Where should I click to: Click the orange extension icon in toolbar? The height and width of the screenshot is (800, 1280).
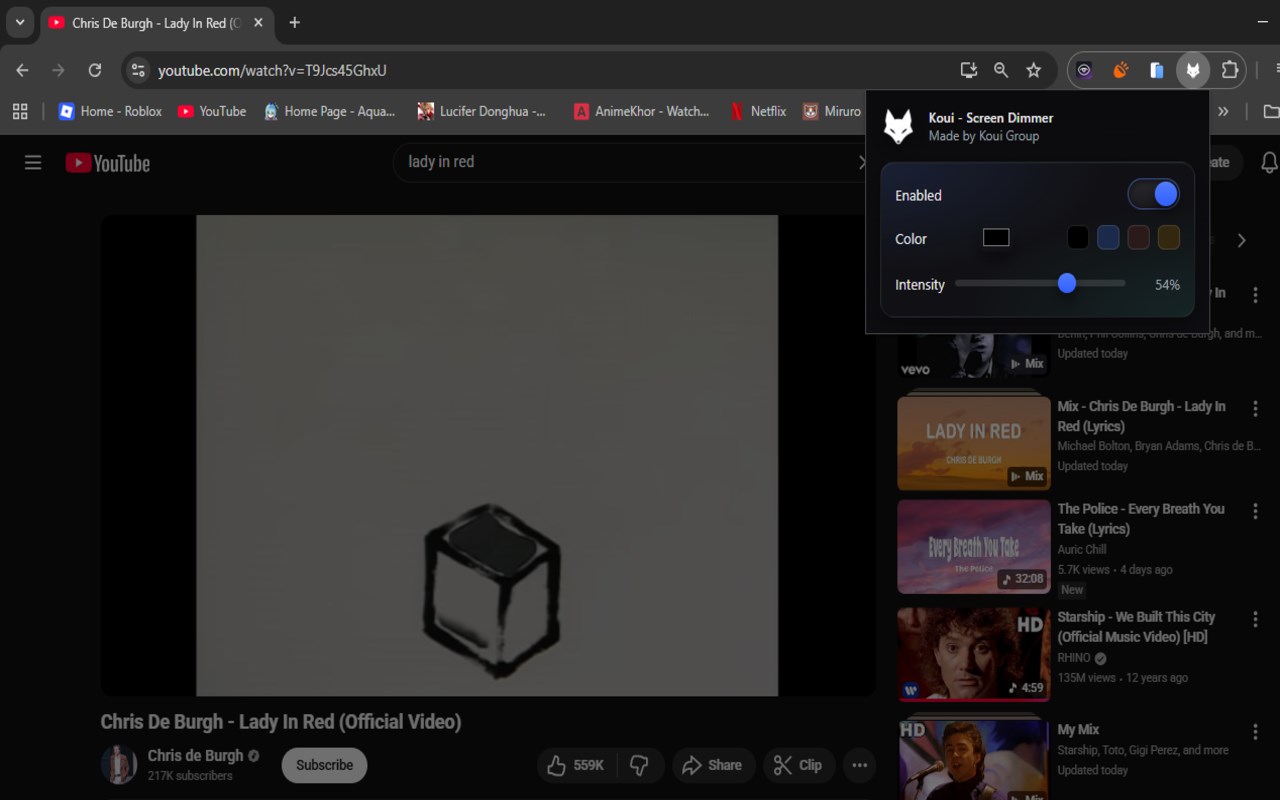pyautogui.click(x=1120, y=70)
